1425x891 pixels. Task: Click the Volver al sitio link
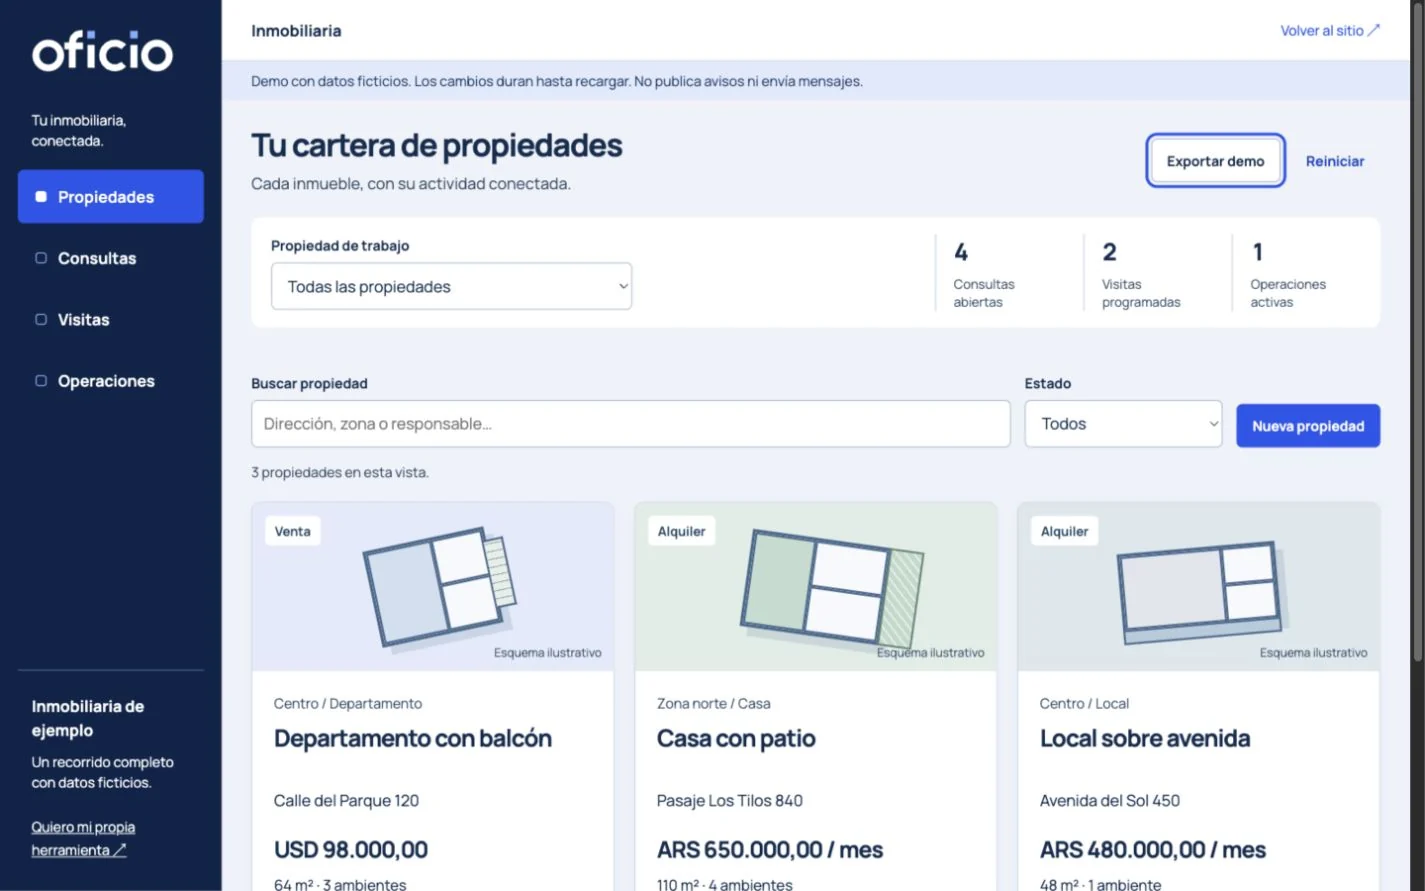1330,31
